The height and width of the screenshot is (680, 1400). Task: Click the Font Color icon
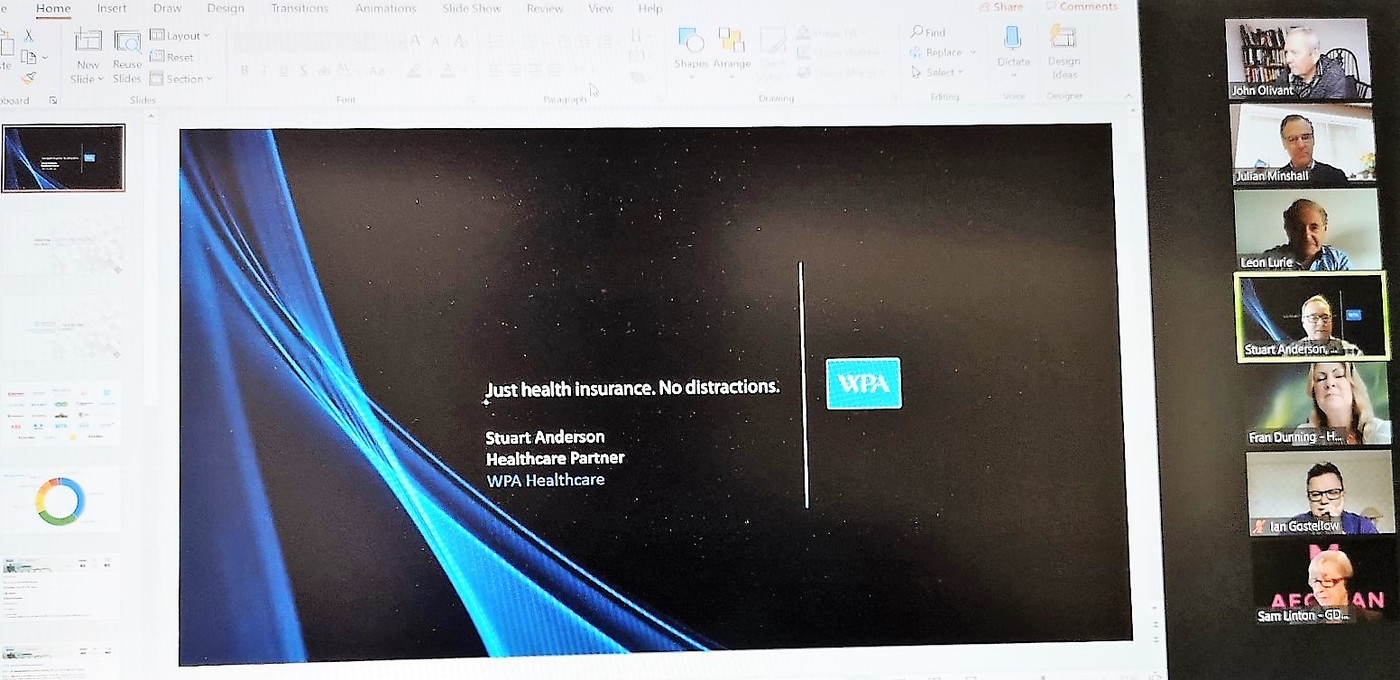(448, 70)
